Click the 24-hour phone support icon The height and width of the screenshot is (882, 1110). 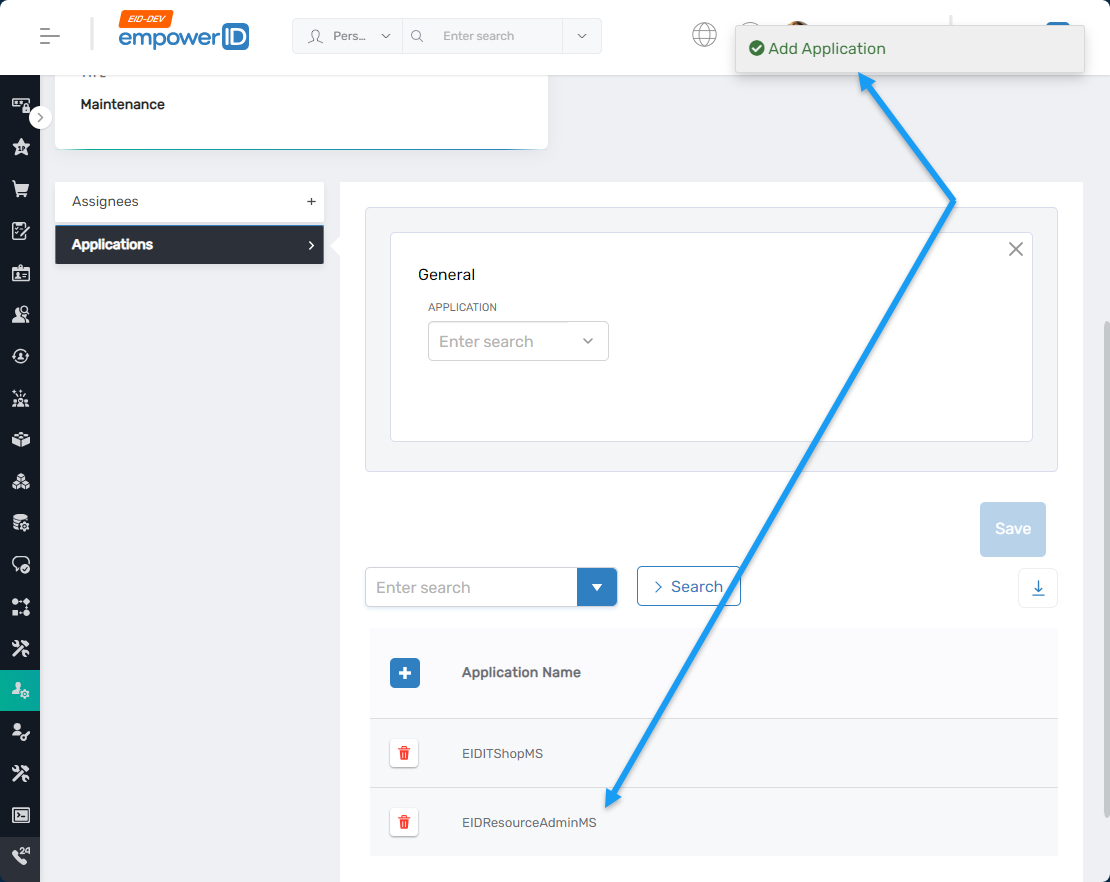(x=20, y=857)
